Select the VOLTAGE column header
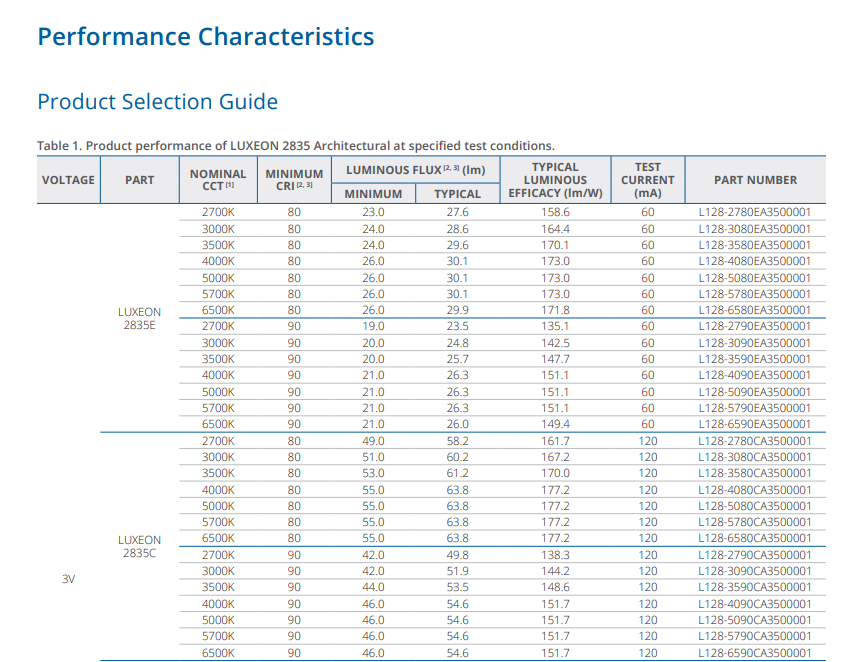Viewport: 846px width, 662px height. [68, 180]
